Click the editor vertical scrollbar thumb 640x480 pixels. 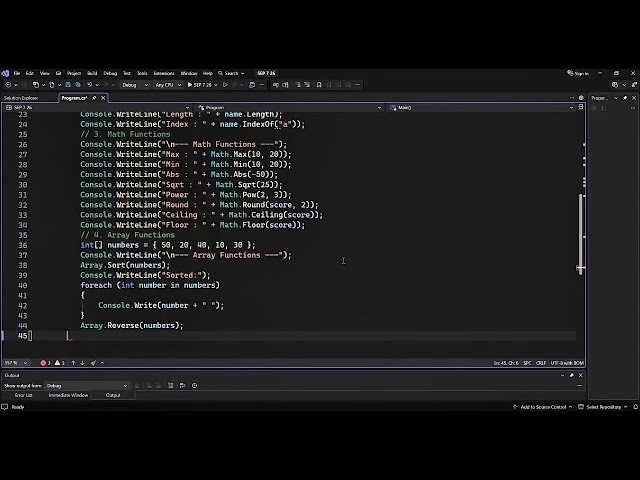point(580,232)
